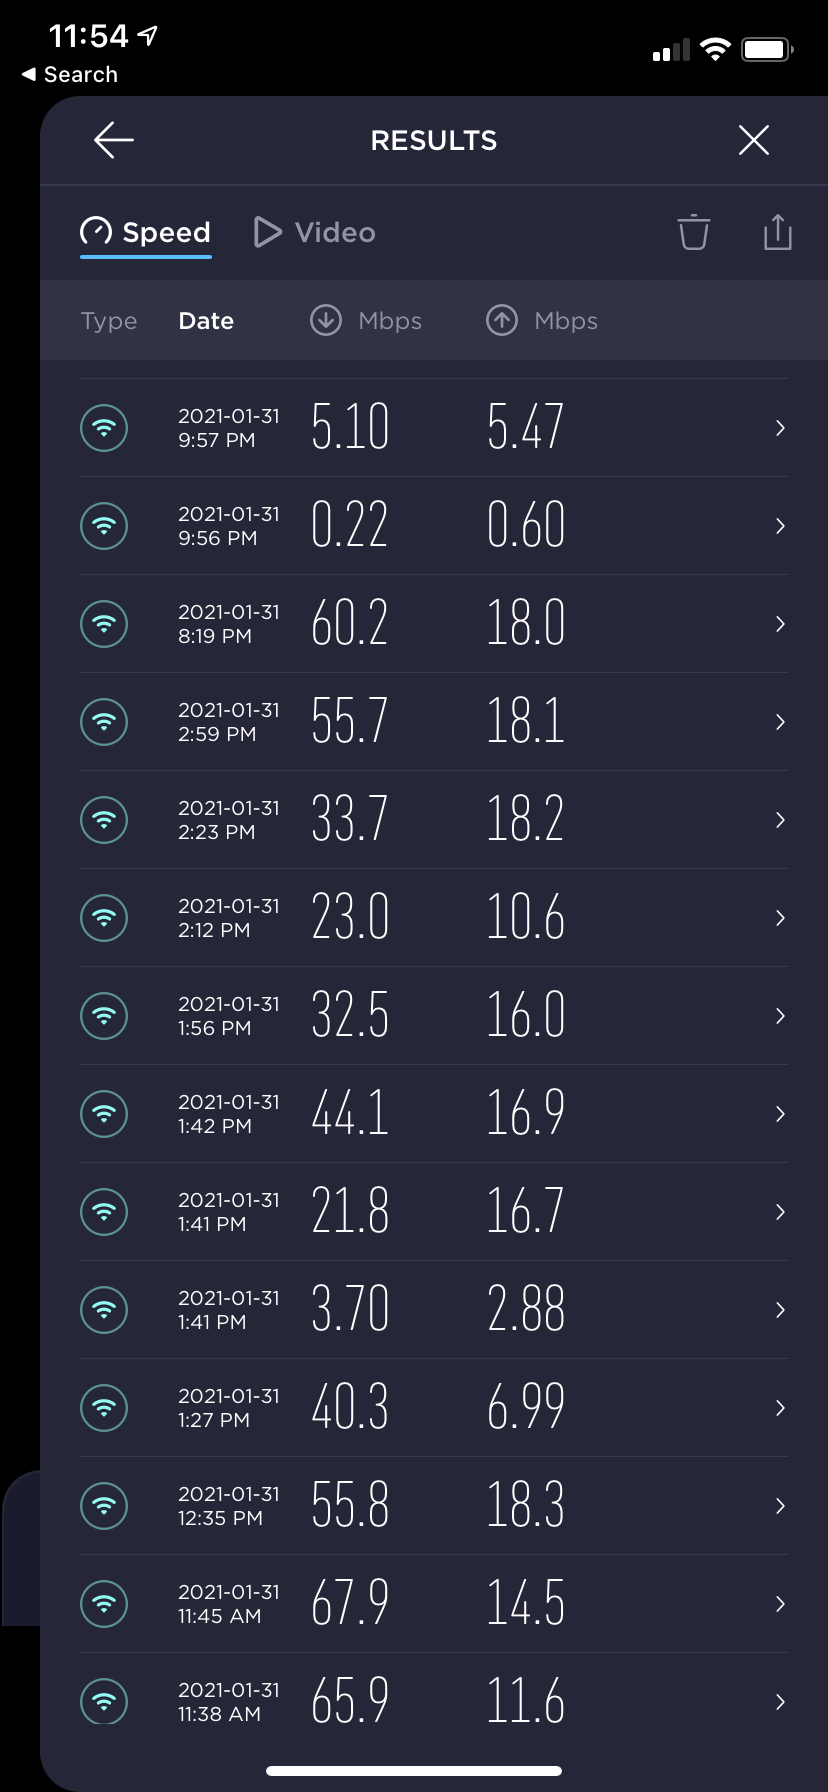Tap the share/export icon
This screenshot has height=1792, width=828.
click(x=777, y=232)
